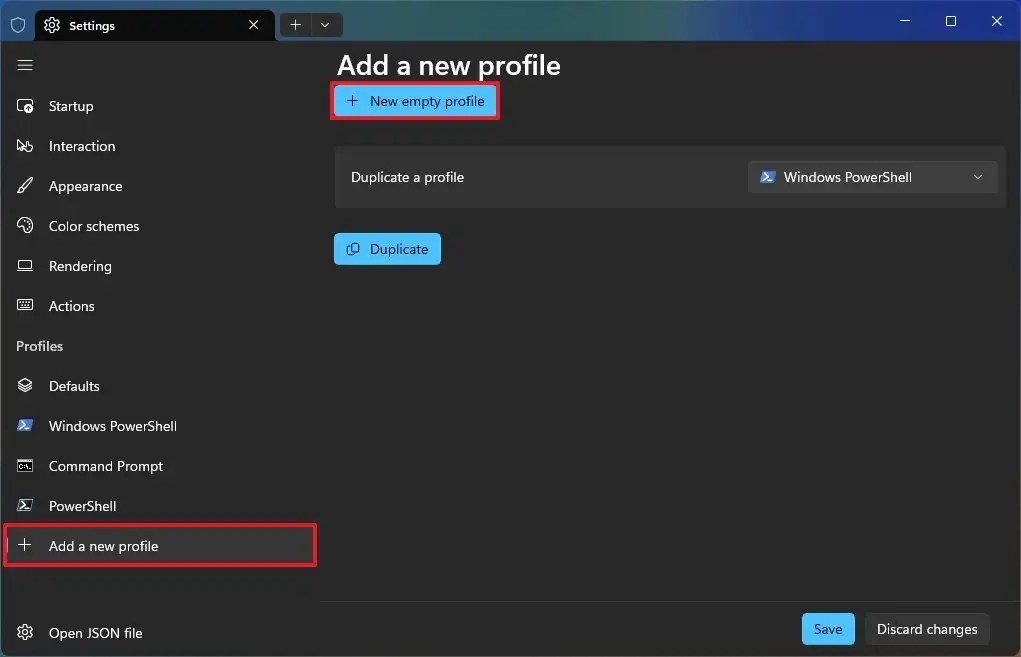Click the Rendering monitor icon

click(25, 266)
